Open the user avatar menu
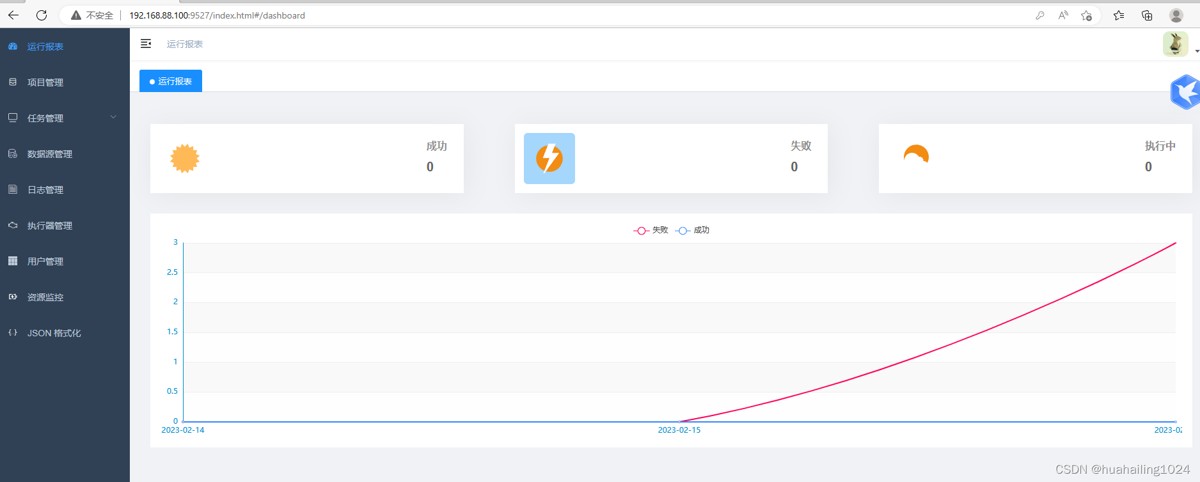Viewport: 1200px width, 482px height. coord(1175,44)
